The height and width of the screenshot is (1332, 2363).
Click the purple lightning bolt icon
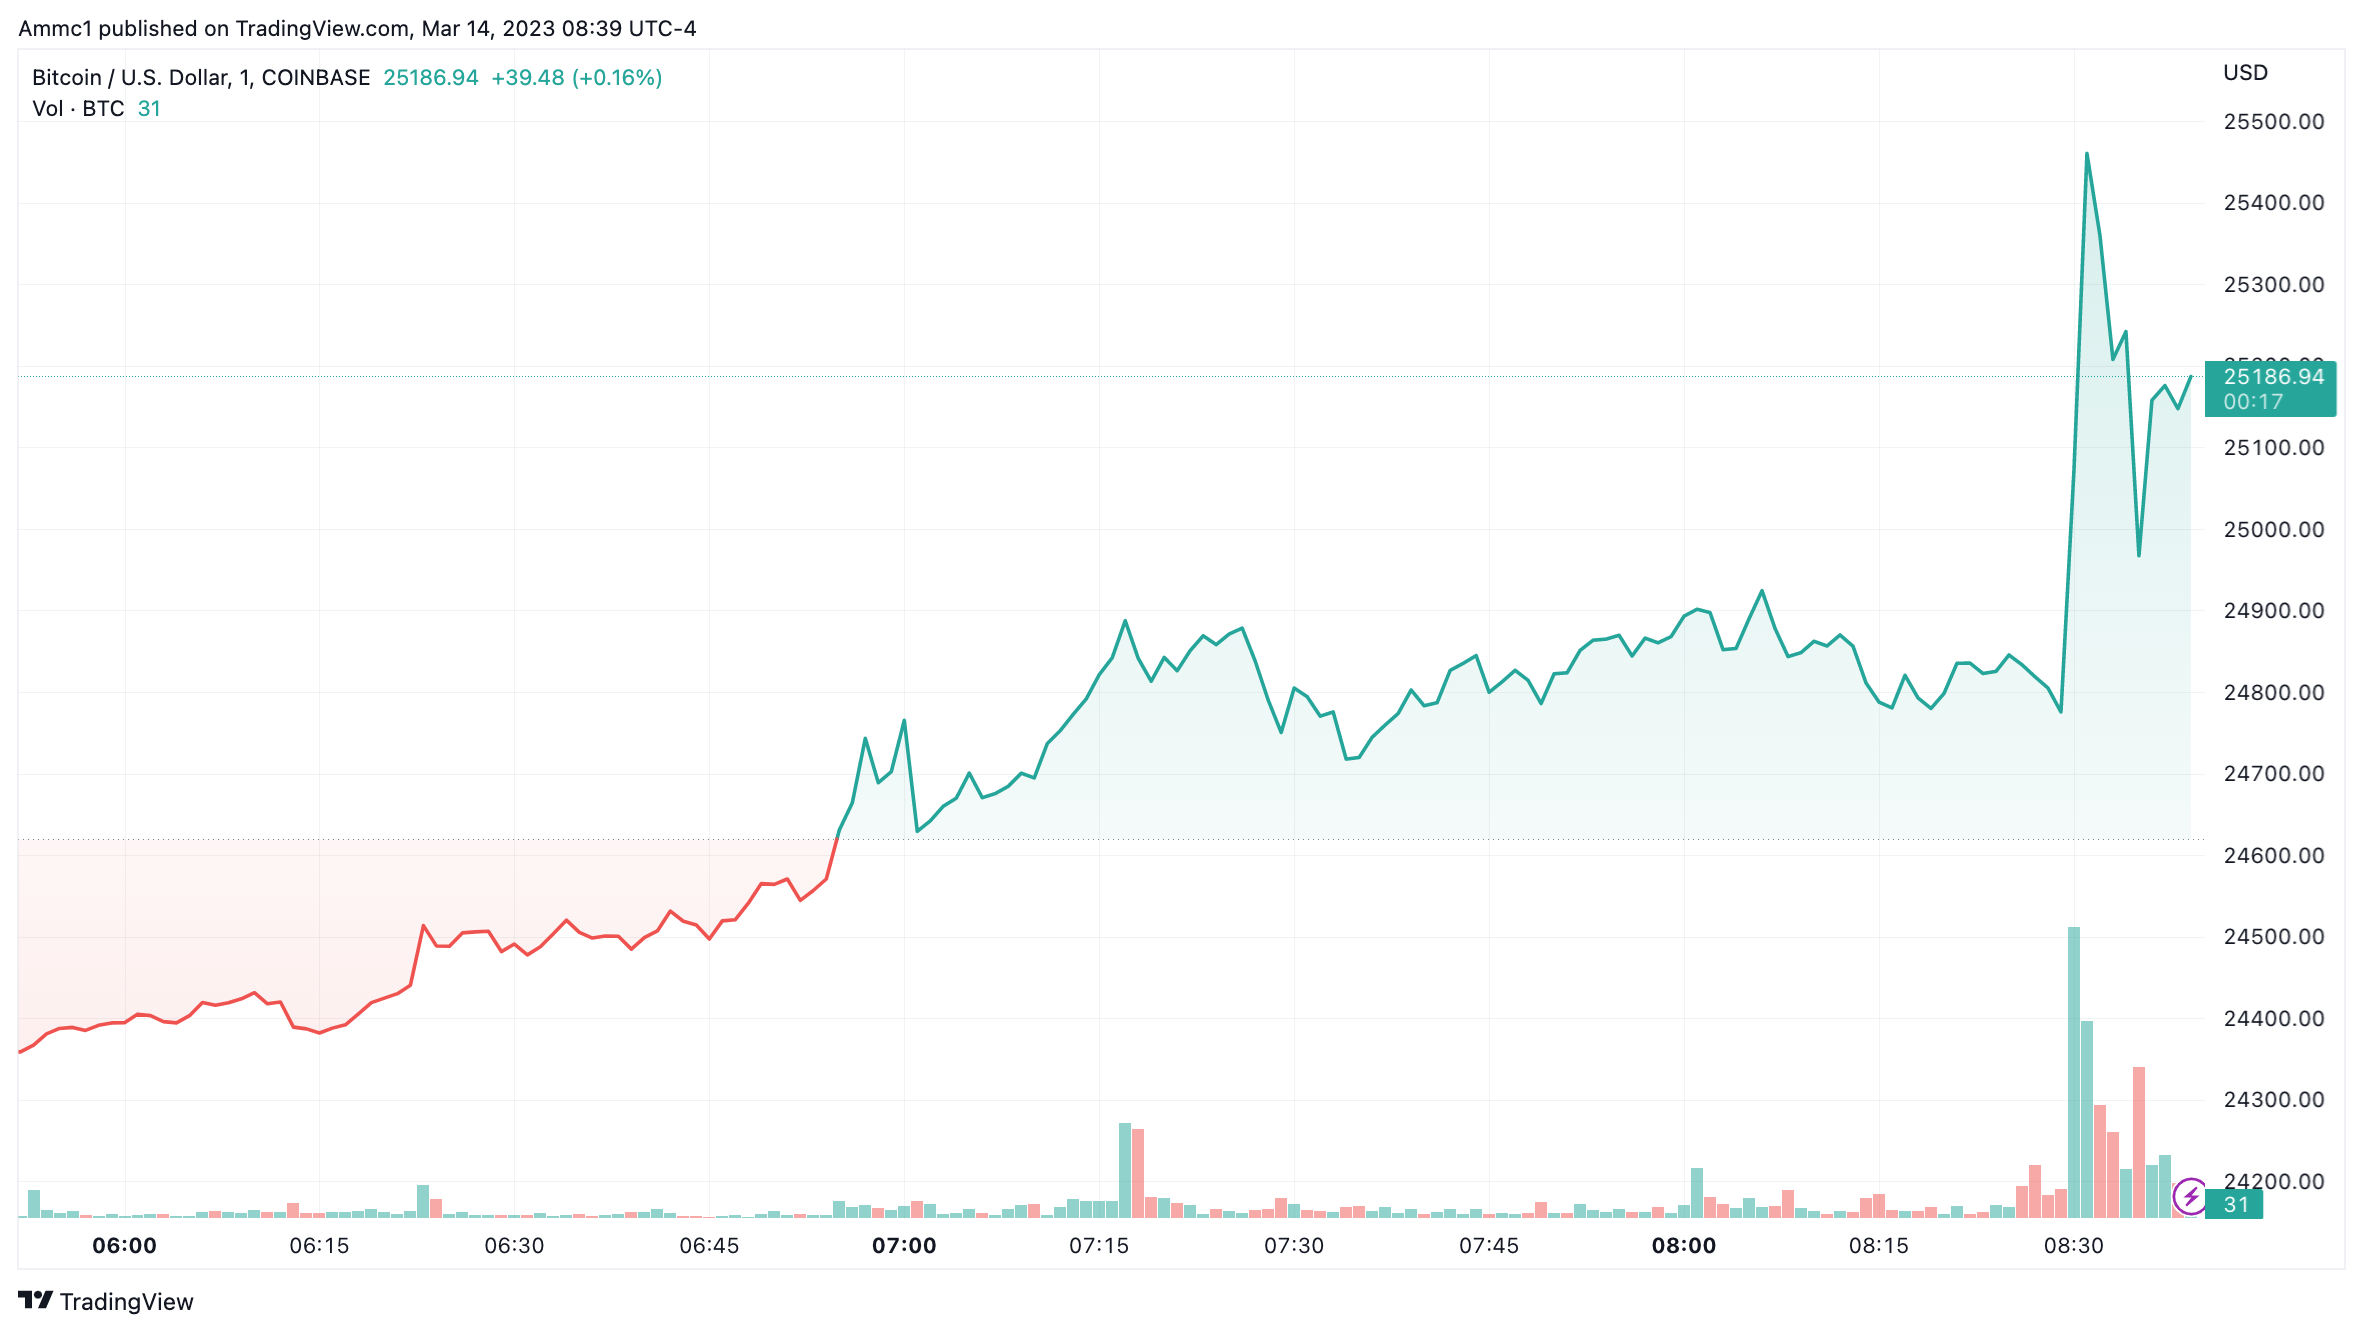(2190, 1196)
